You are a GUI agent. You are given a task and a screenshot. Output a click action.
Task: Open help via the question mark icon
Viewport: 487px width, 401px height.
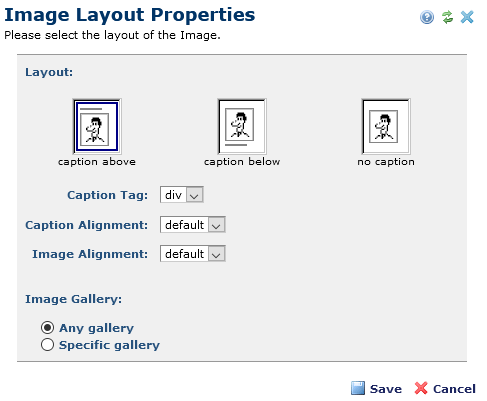427,17
